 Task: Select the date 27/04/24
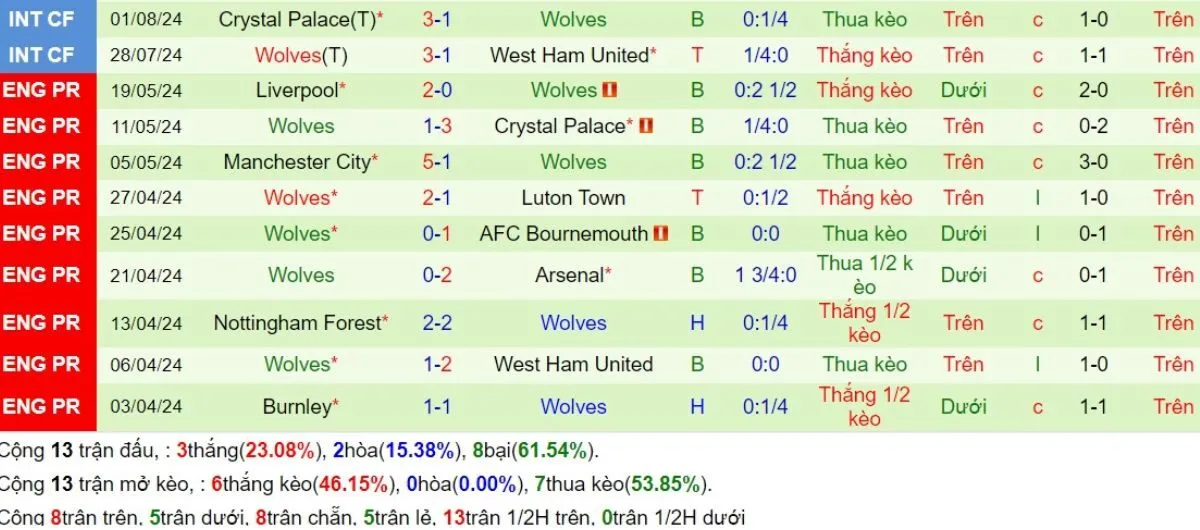[x=146, y=198]
